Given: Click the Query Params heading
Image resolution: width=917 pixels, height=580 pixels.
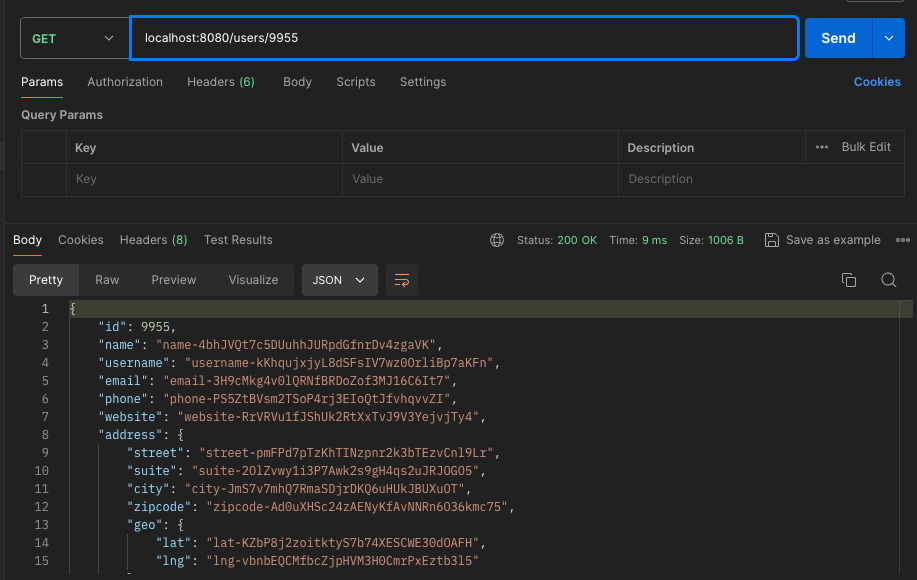Looking at the screenshot, I should tap(62, 115).
